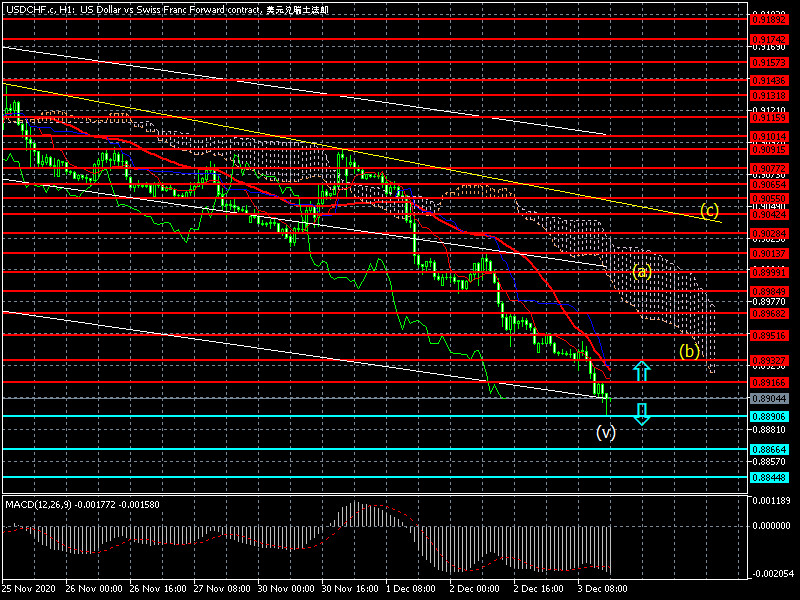The image size is (800, 600).
Task: Click the cyan up arrow marker
Action: (642, 370)
